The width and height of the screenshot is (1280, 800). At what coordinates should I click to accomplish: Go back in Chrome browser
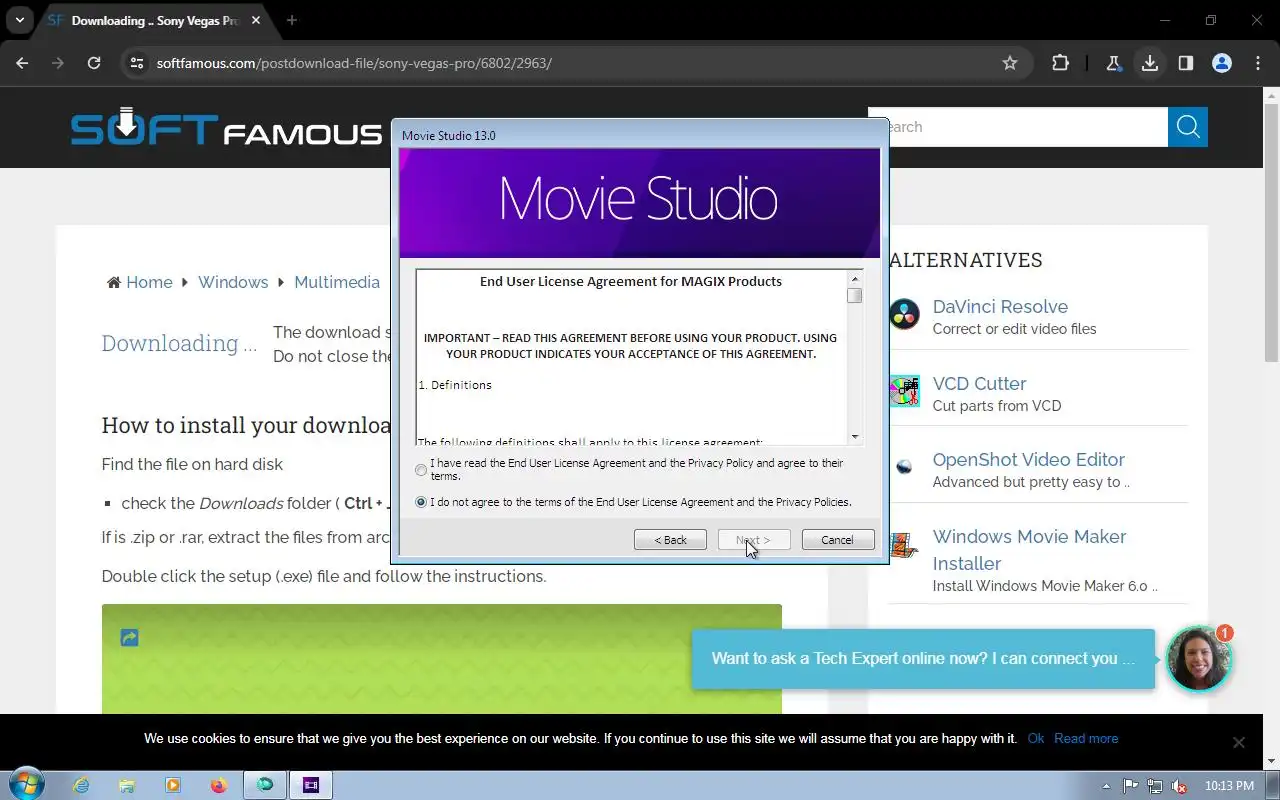pyautogui.click(x=22, y=63)
